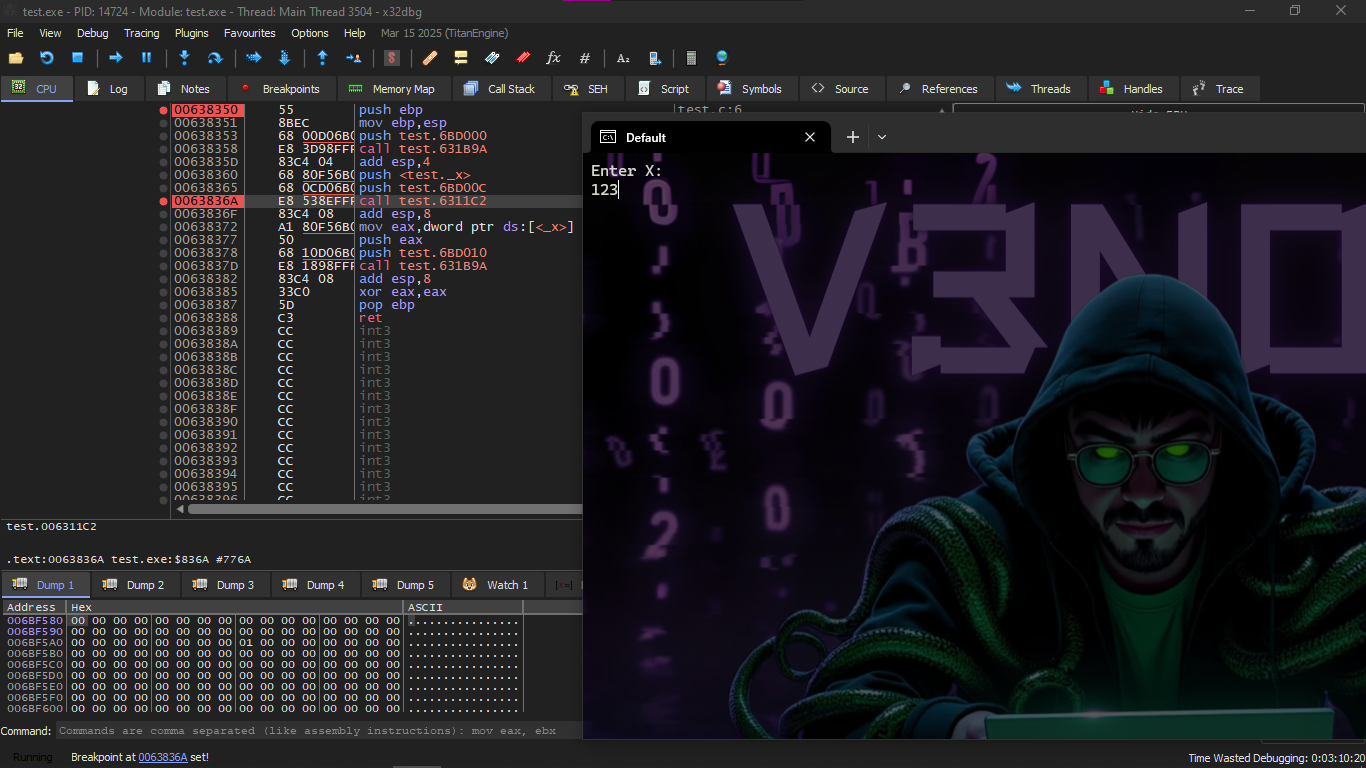The width and height of the screenshot is (1366, 768).
Task: Toggle breakpoint bullet at address 00638350
Action: click(164, 110)
